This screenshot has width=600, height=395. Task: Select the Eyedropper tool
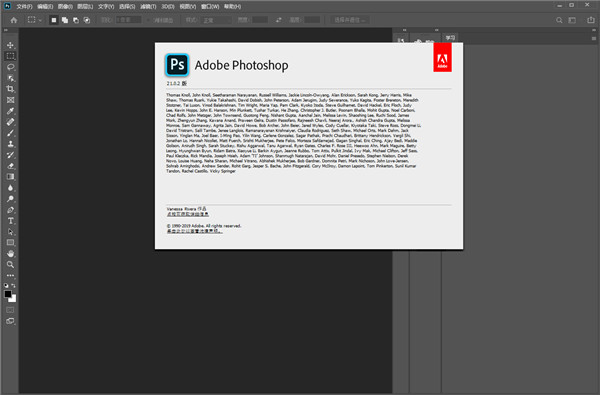[10, 111]
